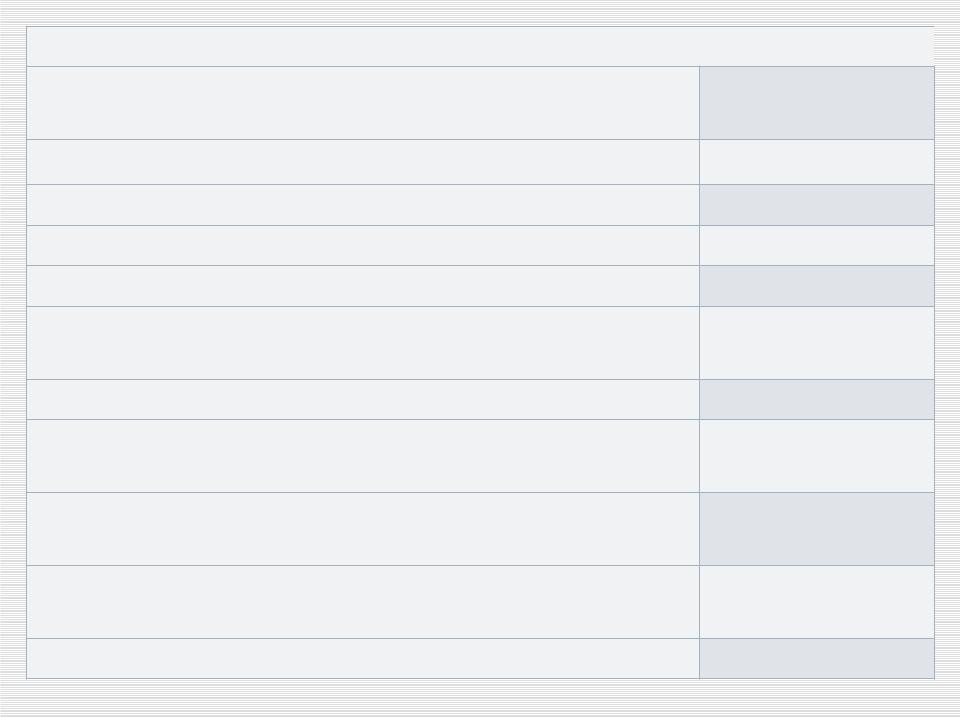This screenshot has height=717, width=960.
Task: Select shaded right cell in last table row
Action: 817,658
